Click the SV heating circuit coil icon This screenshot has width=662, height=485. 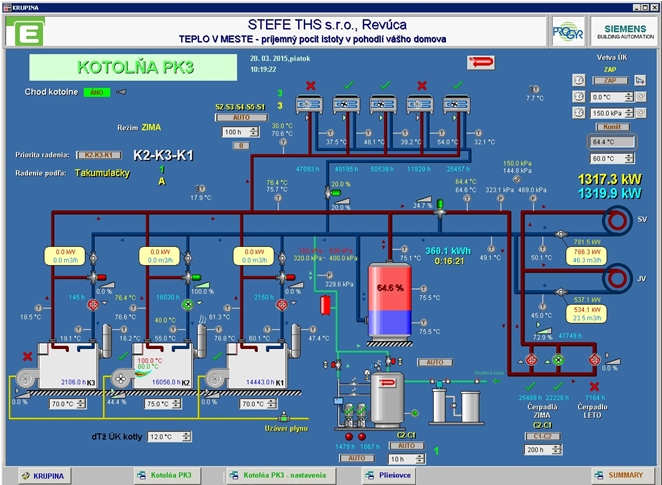(617, 220)
